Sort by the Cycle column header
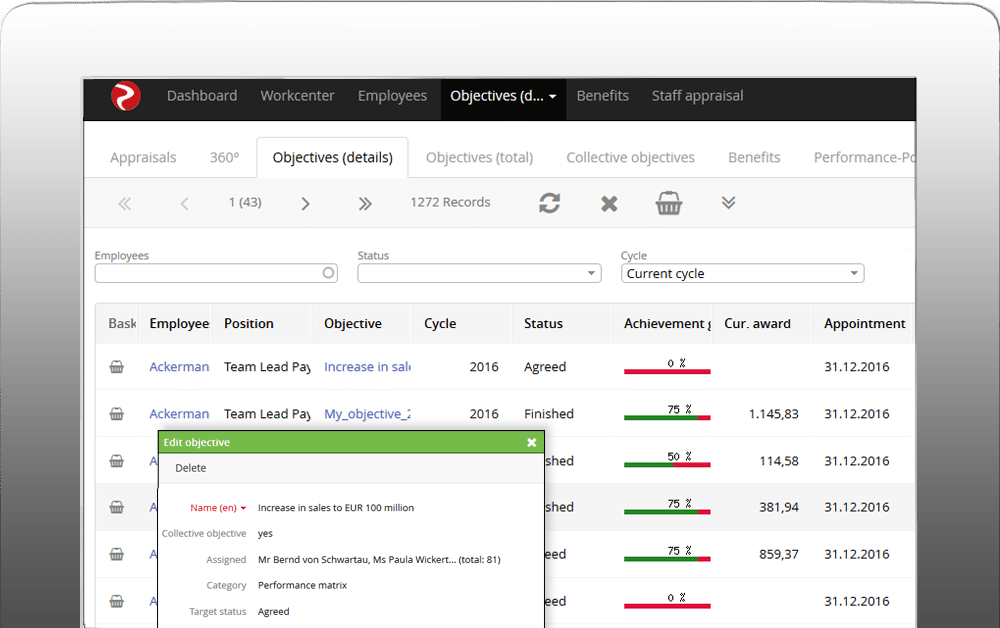The height and width of the screenshot is (628, 1000). (x=440, y=323)
